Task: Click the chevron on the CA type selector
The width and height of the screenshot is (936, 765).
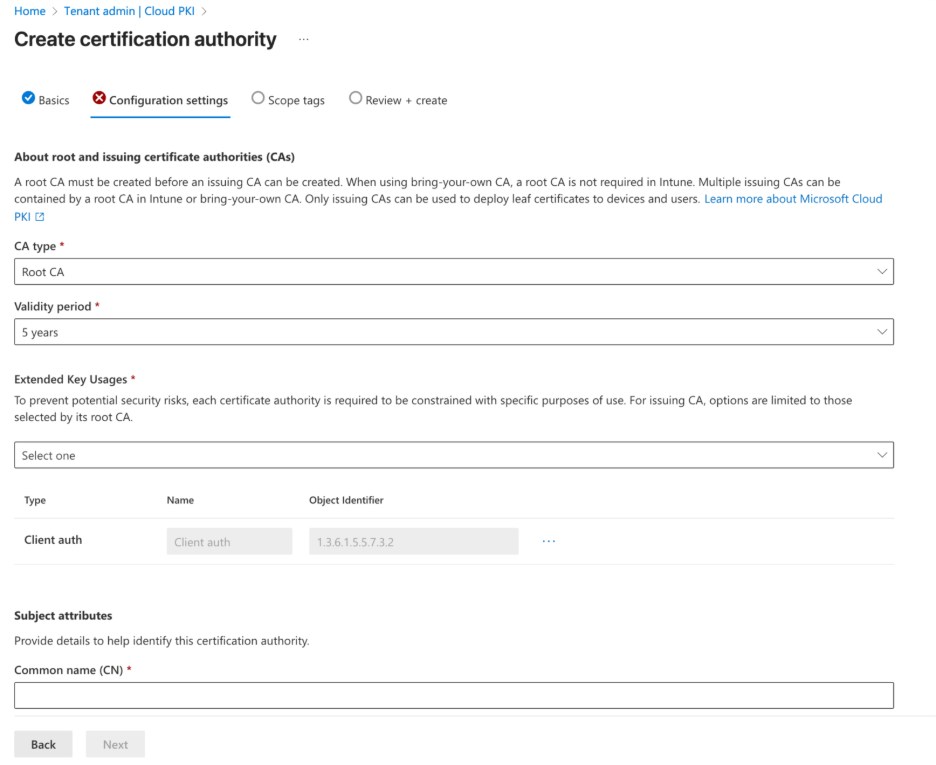Action: [x=882, y=271]
